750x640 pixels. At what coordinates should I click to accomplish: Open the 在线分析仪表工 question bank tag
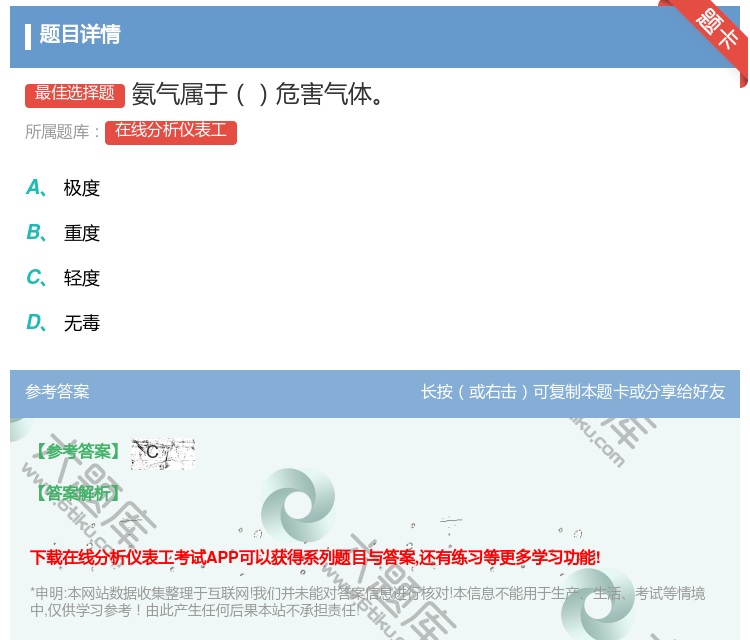point(171,132)
